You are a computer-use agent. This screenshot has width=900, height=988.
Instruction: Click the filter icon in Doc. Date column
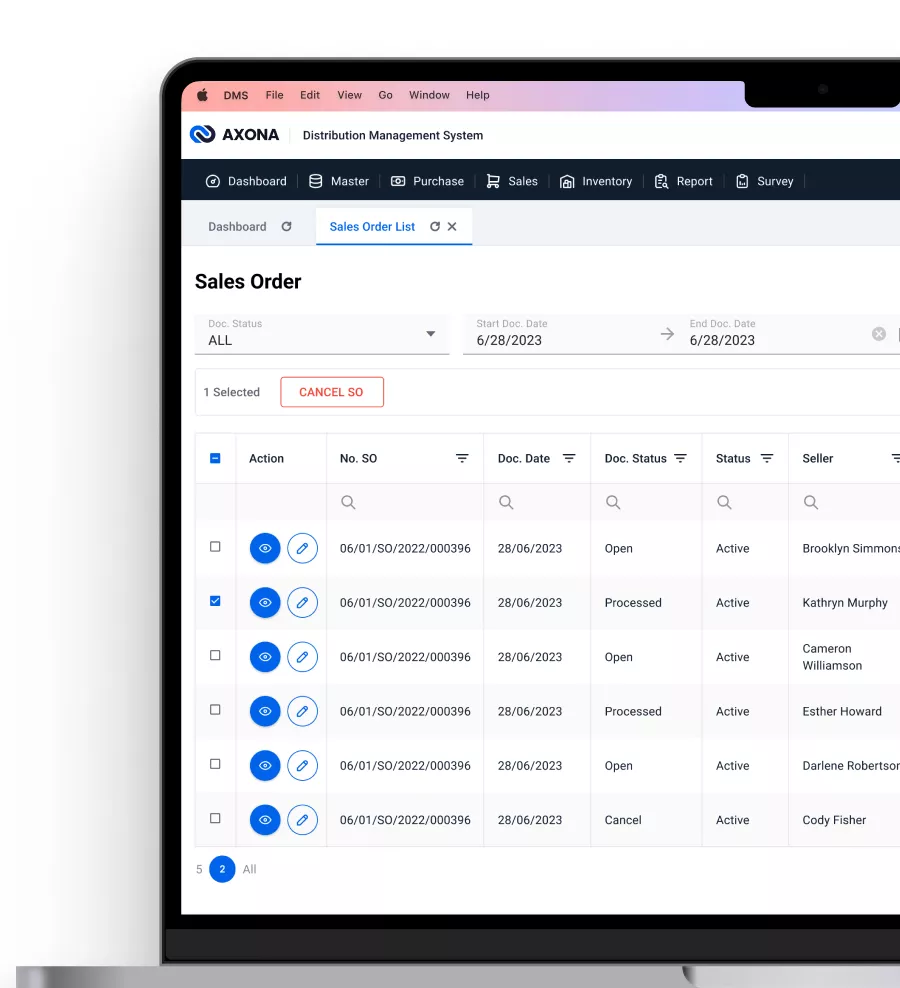tap(569, 459)
